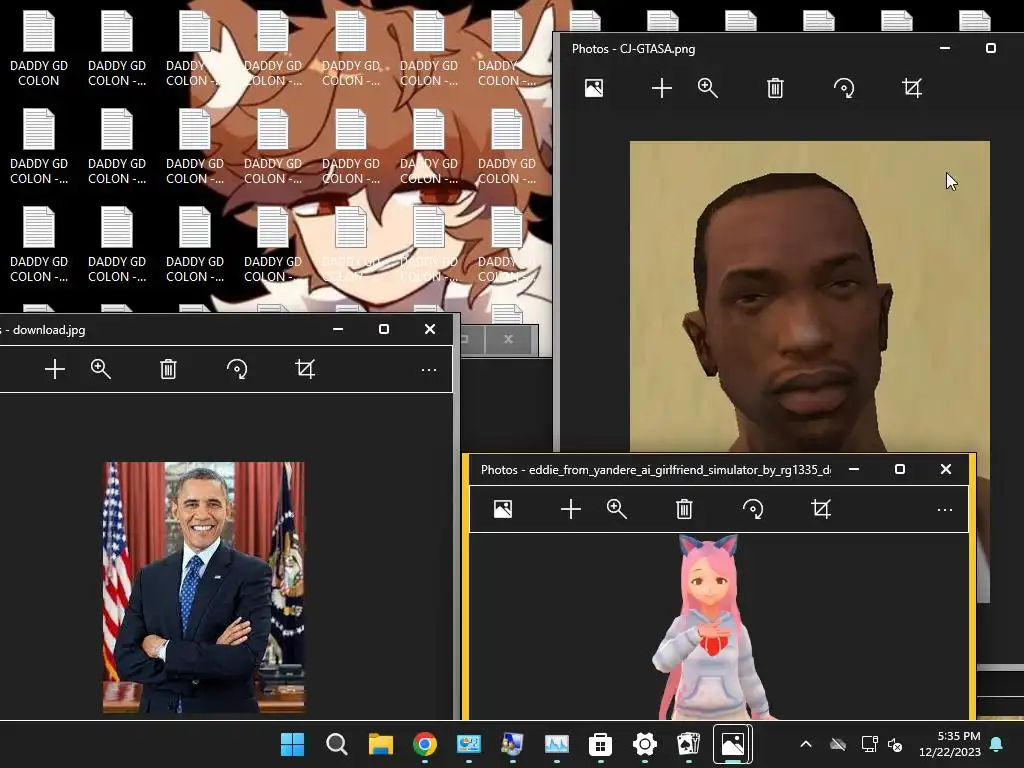The image size is (1024, 768).
Task: Rotate the CJ-GTASA.png photo
Action: coord(844,88)
